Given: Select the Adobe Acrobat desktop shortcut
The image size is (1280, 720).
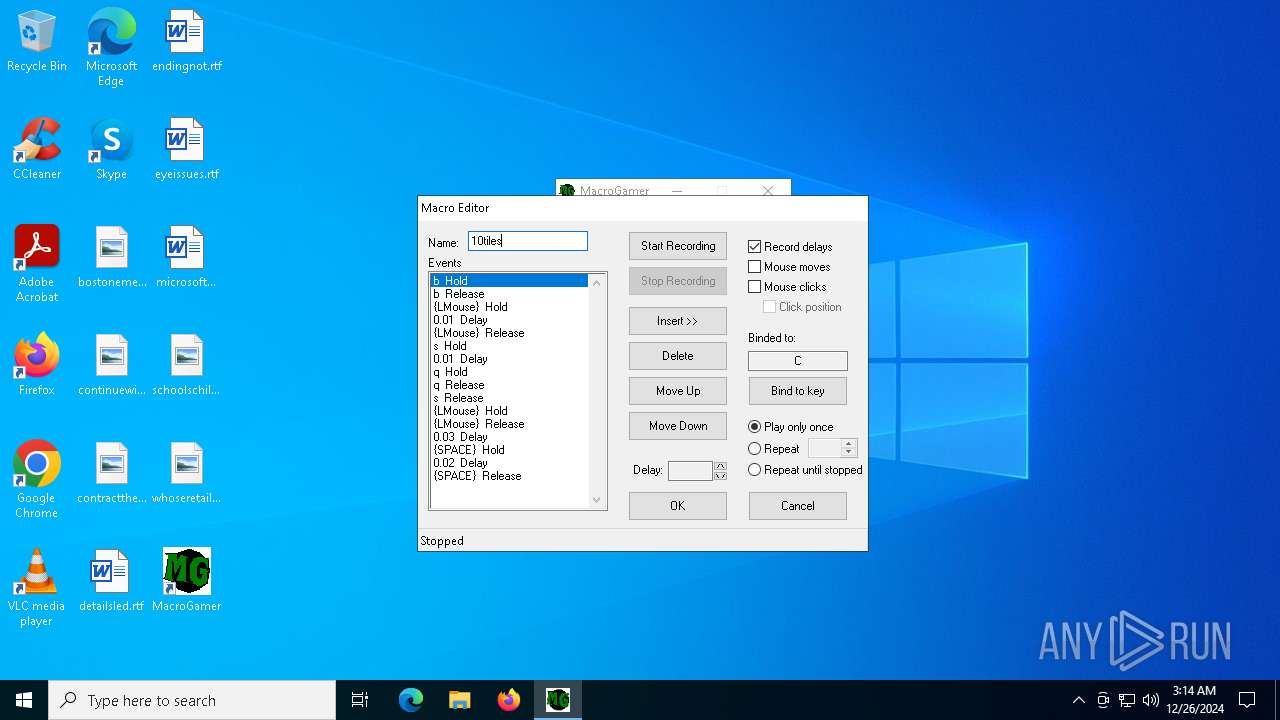Looking at the screenshot, I should point(37,264).
